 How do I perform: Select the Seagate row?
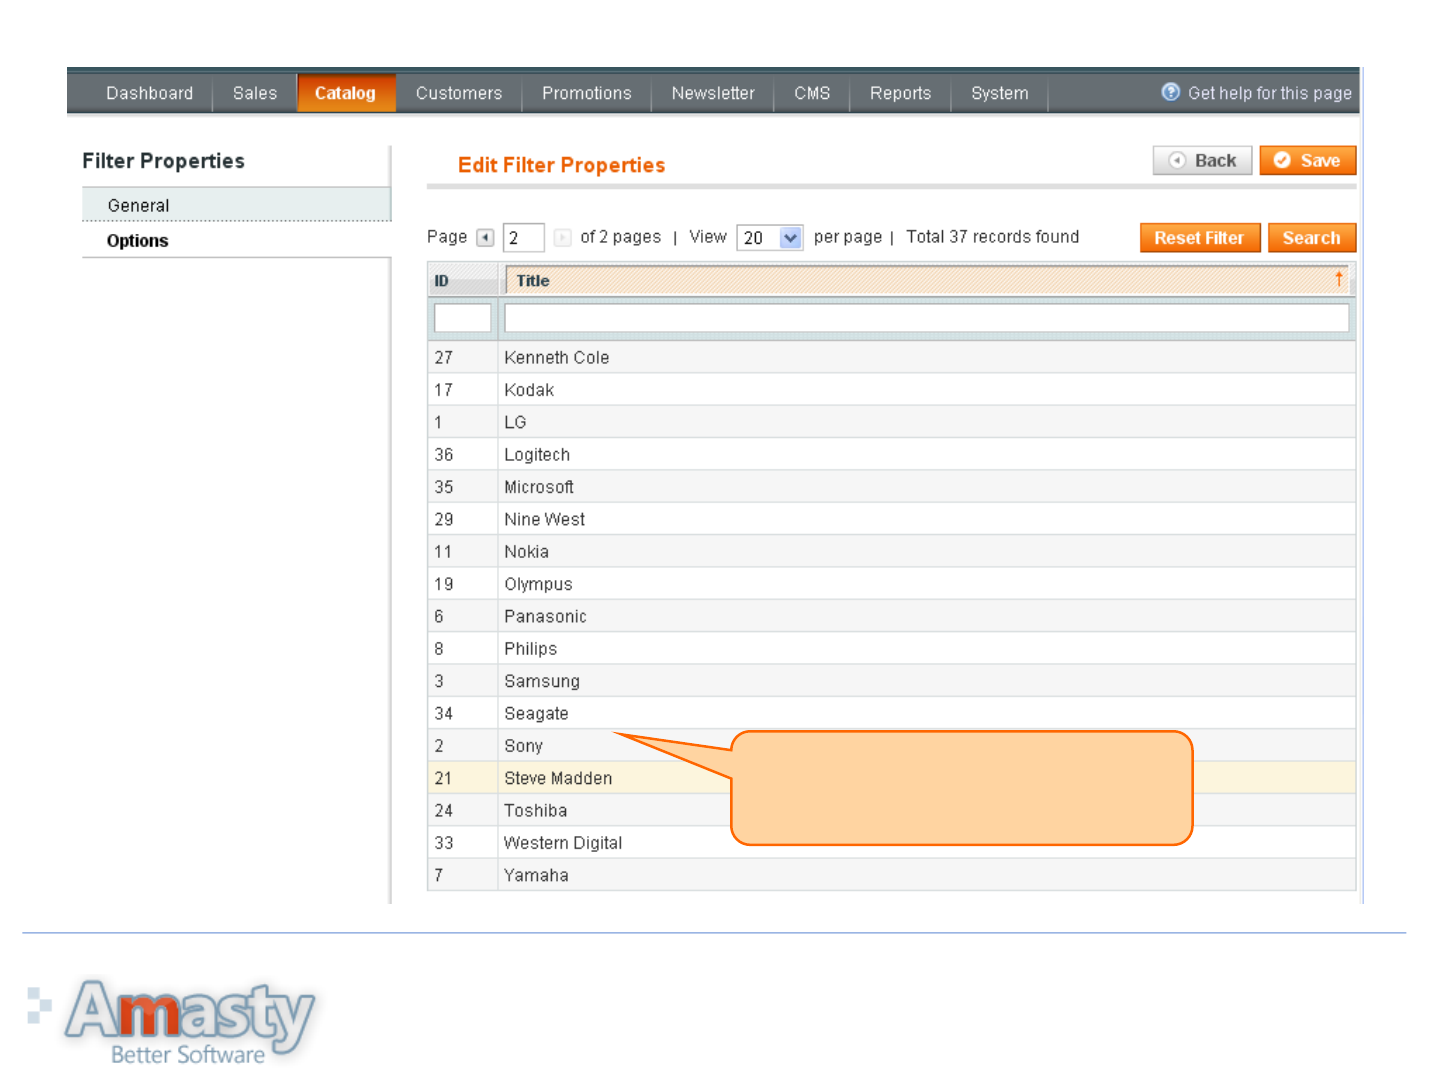pyautogui.click(x=891, y=714)
